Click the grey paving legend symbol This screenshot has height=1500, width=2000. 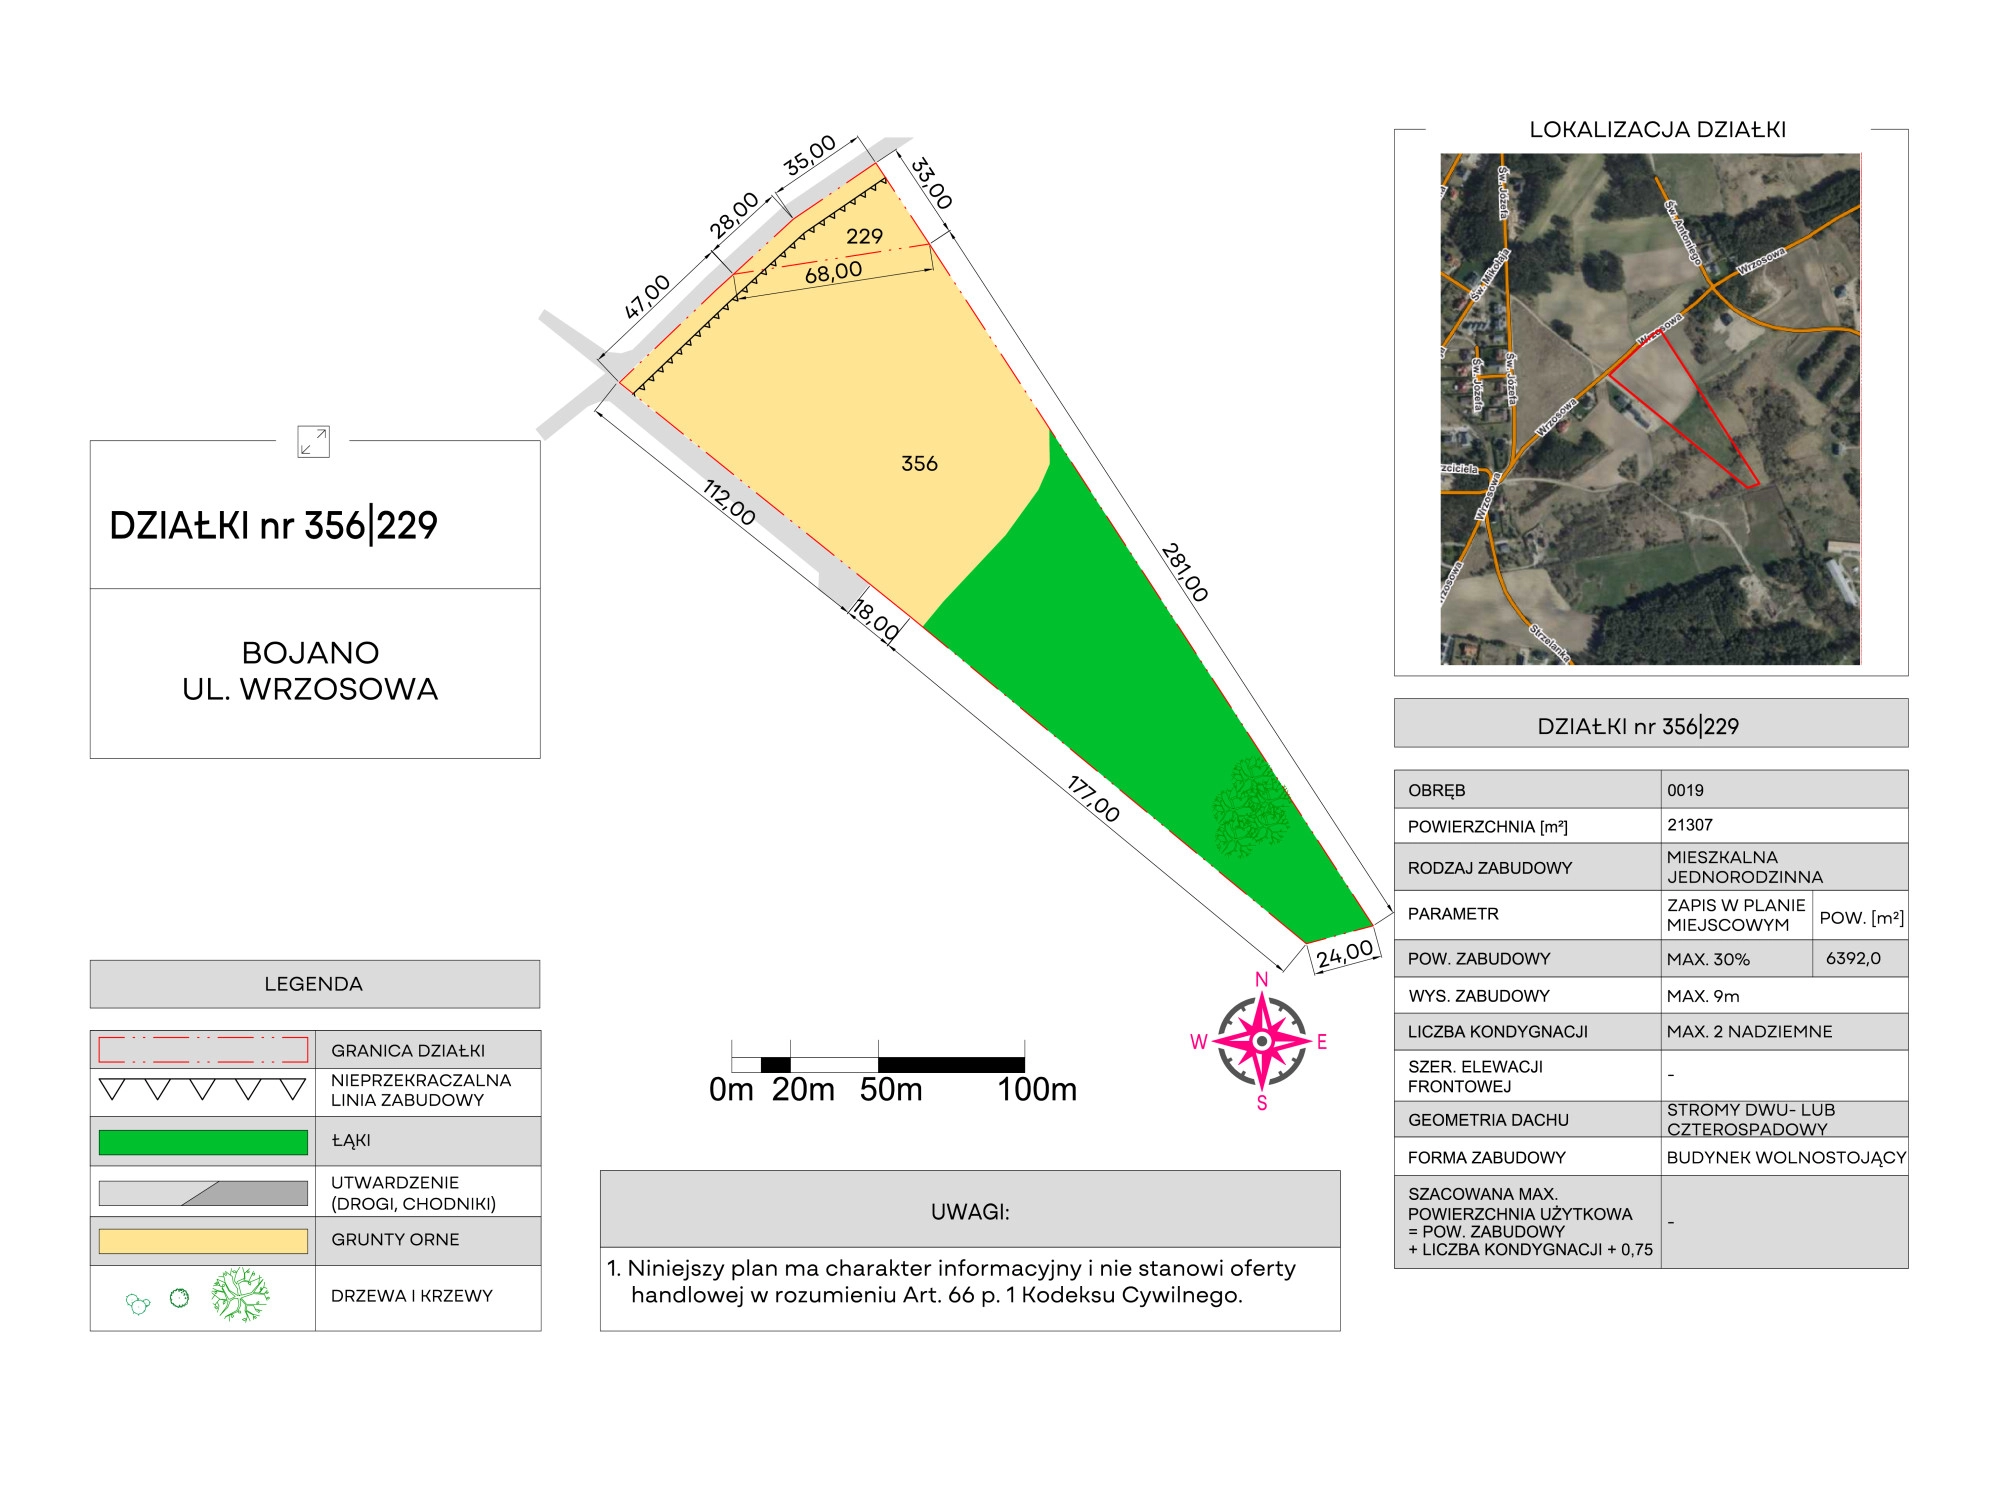[203, 1192]
